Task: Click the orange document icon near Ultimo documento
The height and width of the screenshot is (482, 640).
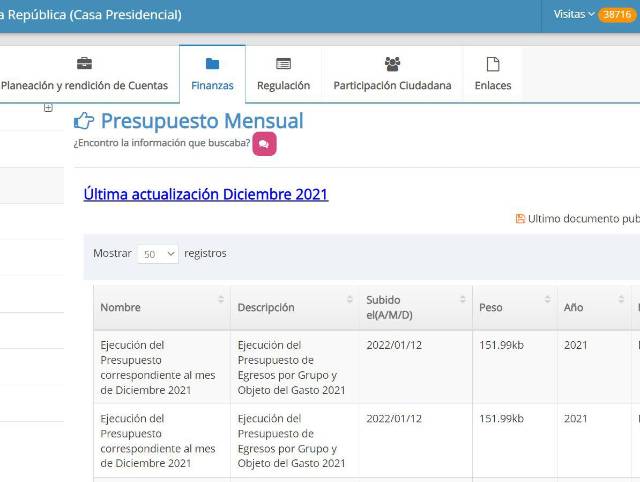Action: (520, 218)
